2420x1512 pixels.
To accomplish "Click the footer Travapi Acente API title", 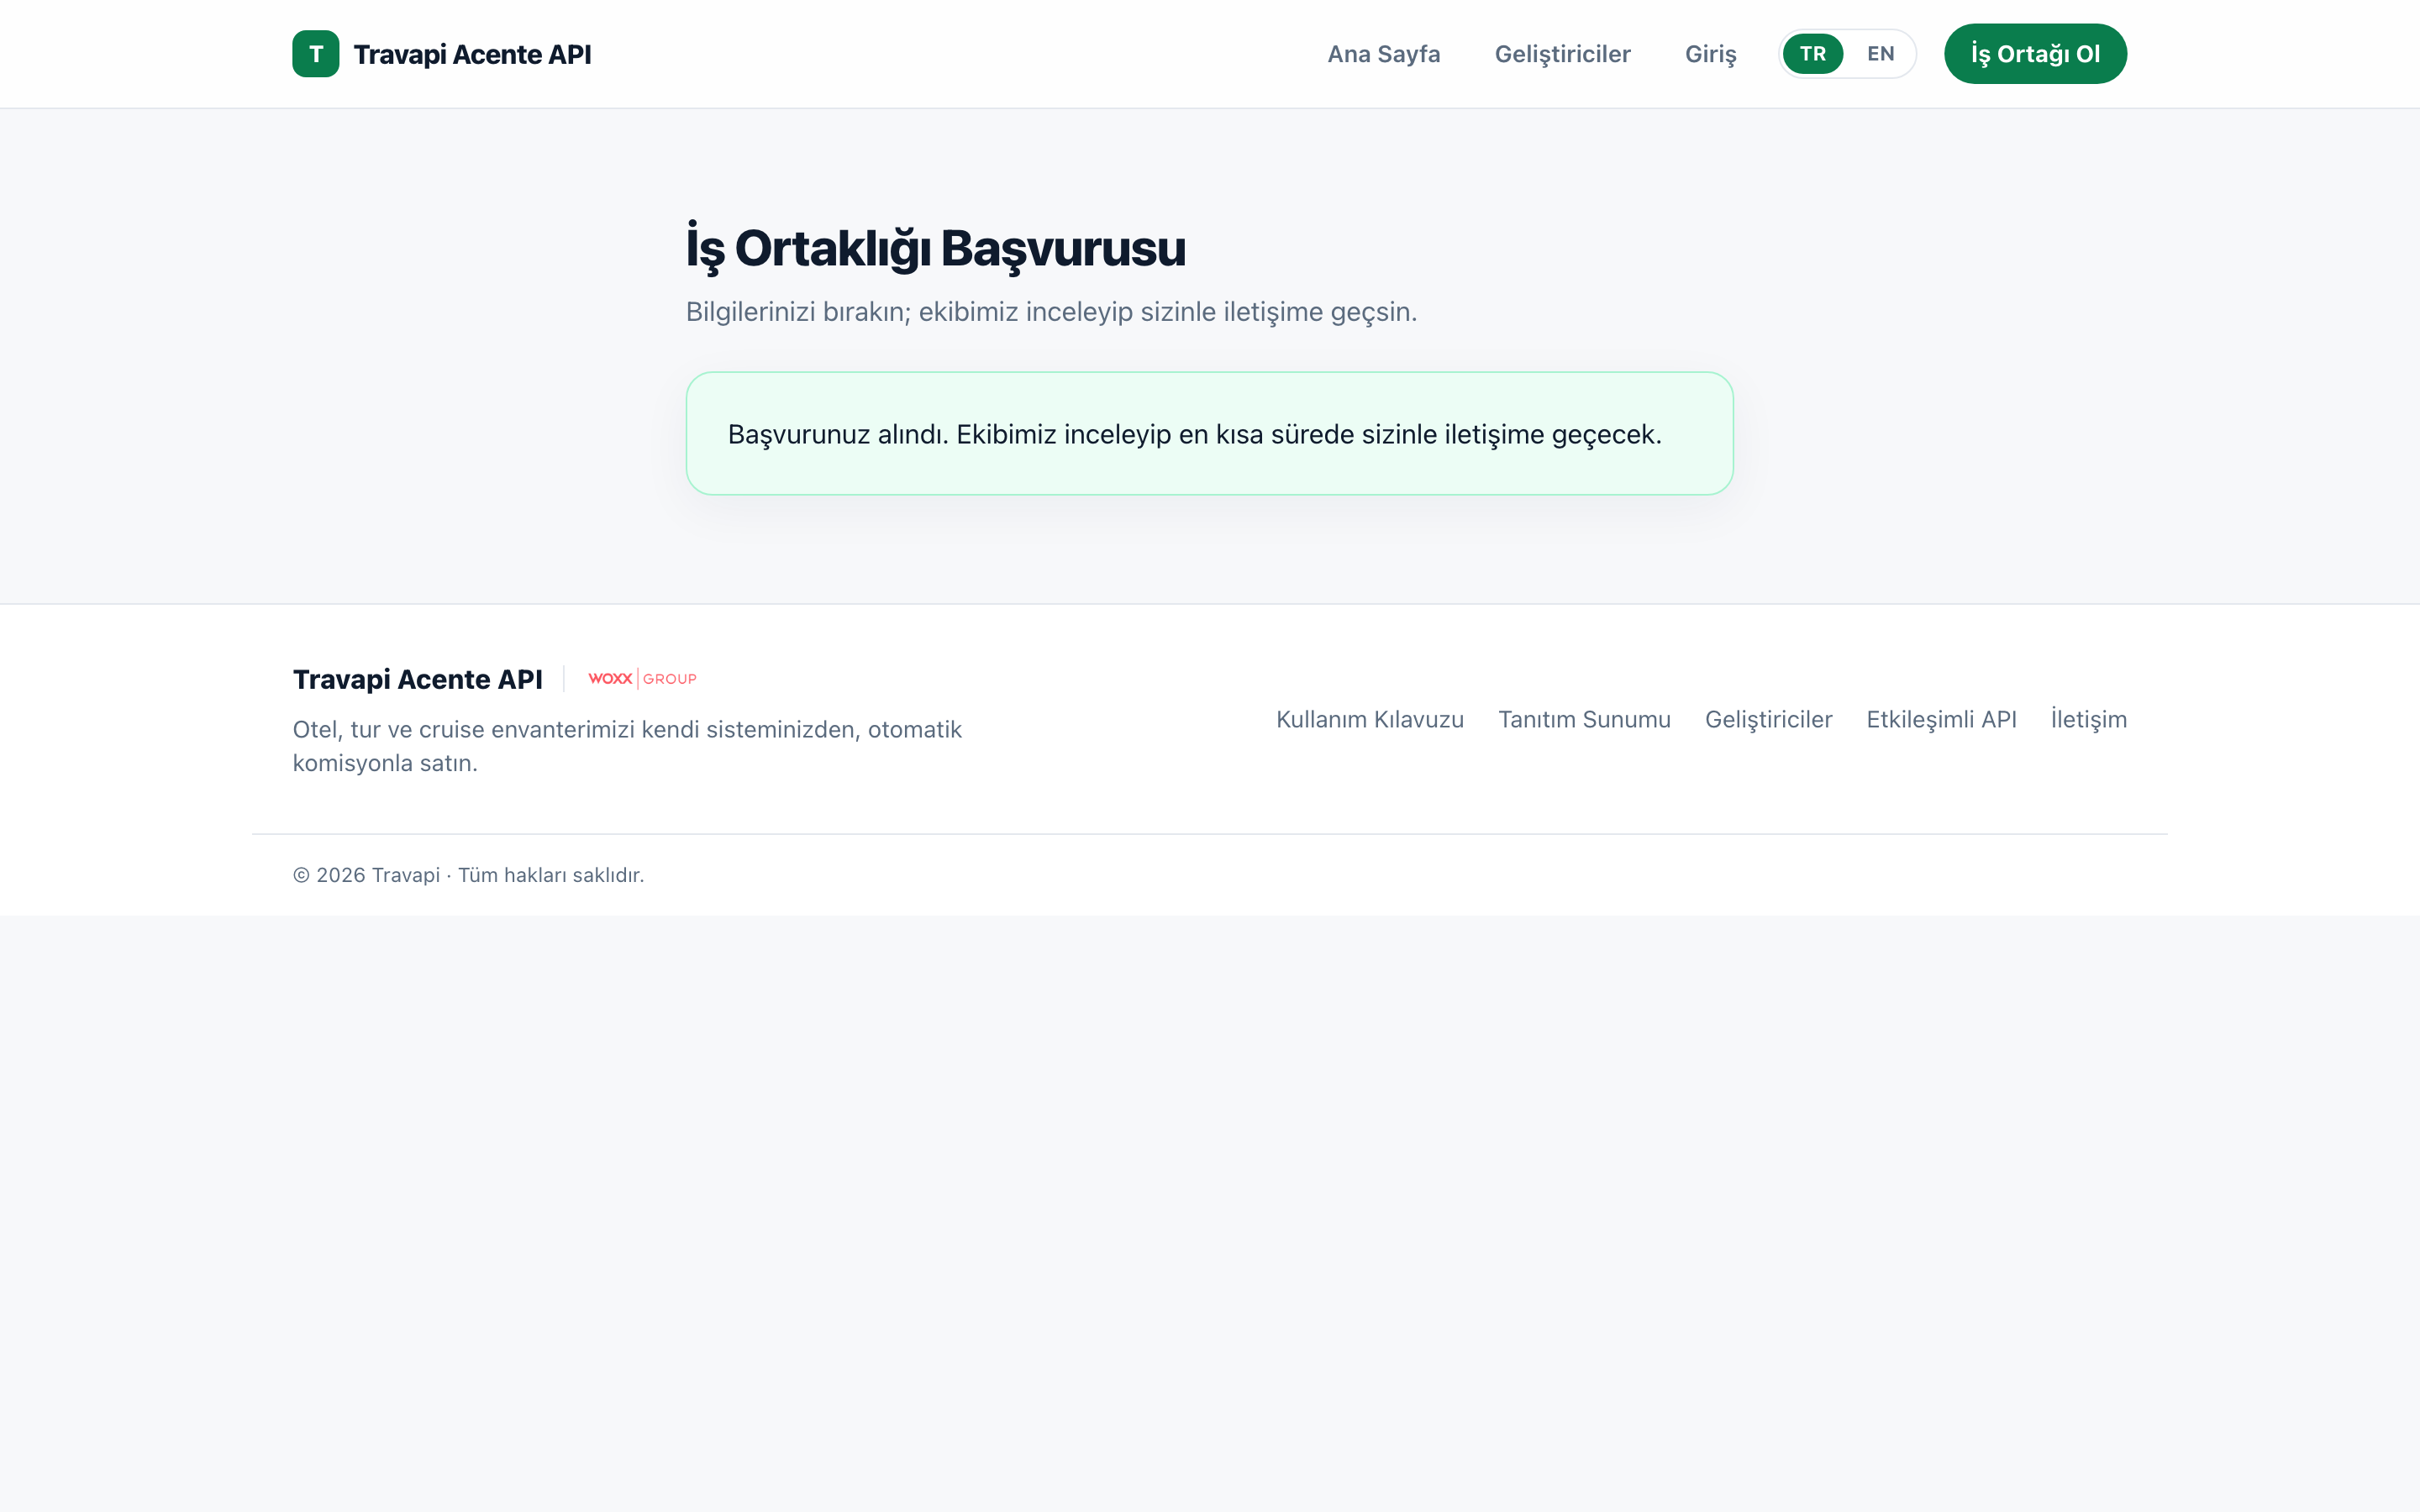I will (417, 679).
